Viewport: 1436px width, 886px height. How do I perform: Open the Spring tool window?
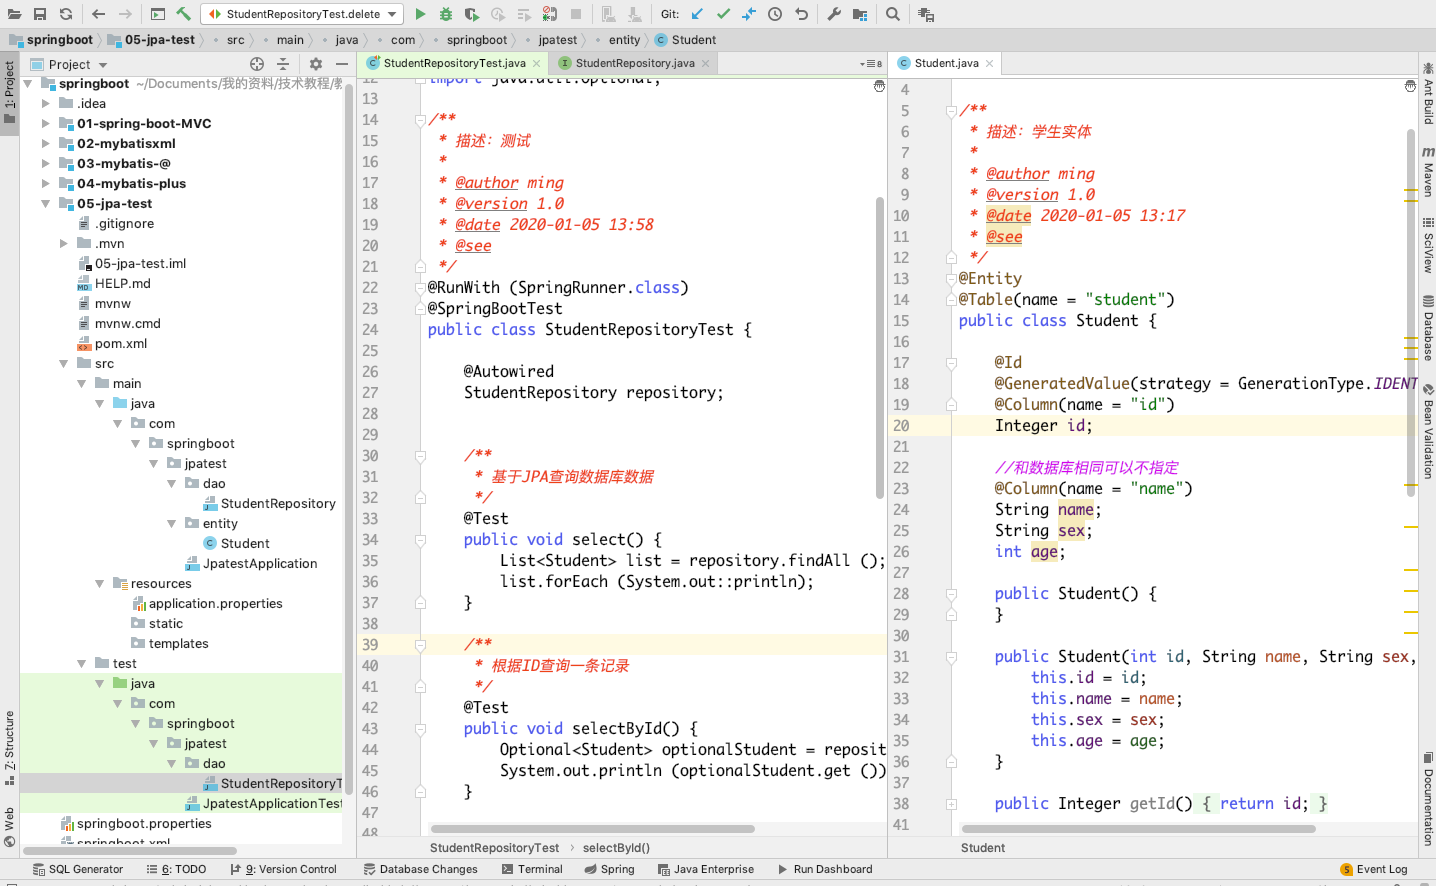click(x=609, y=869)
